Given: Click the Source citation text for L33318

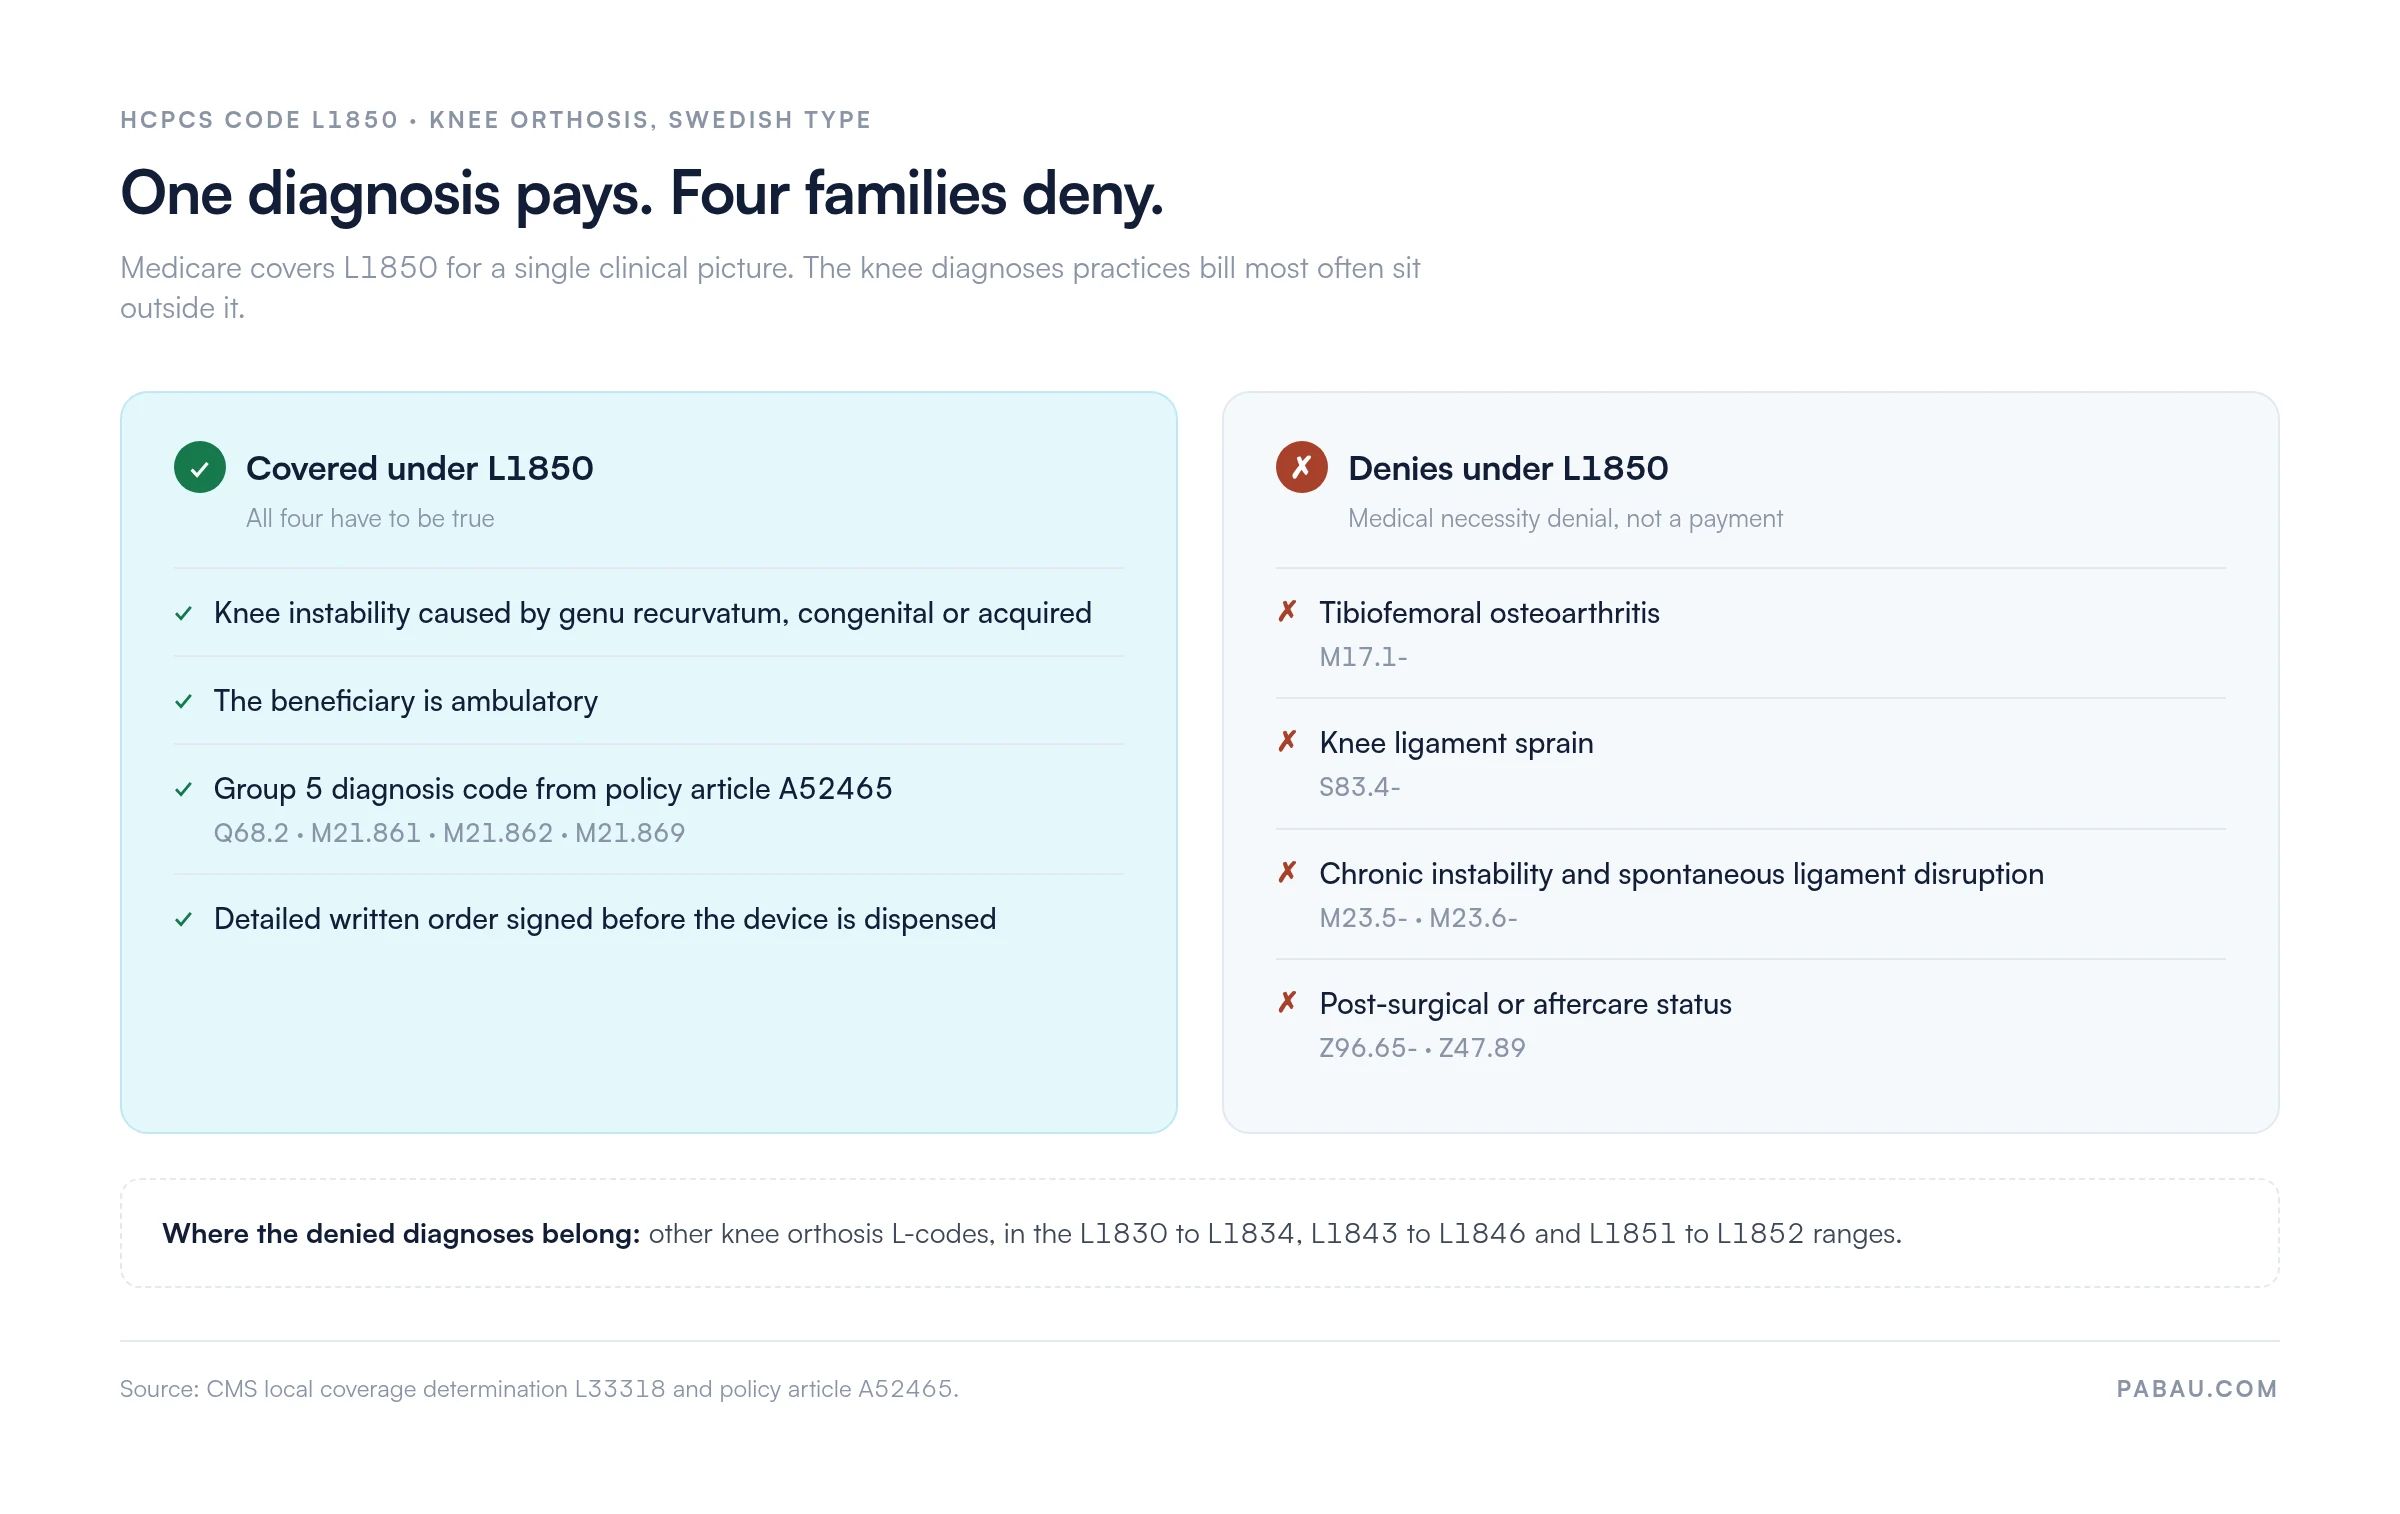Looking at the screenshot, I should tap(539, 1389).
